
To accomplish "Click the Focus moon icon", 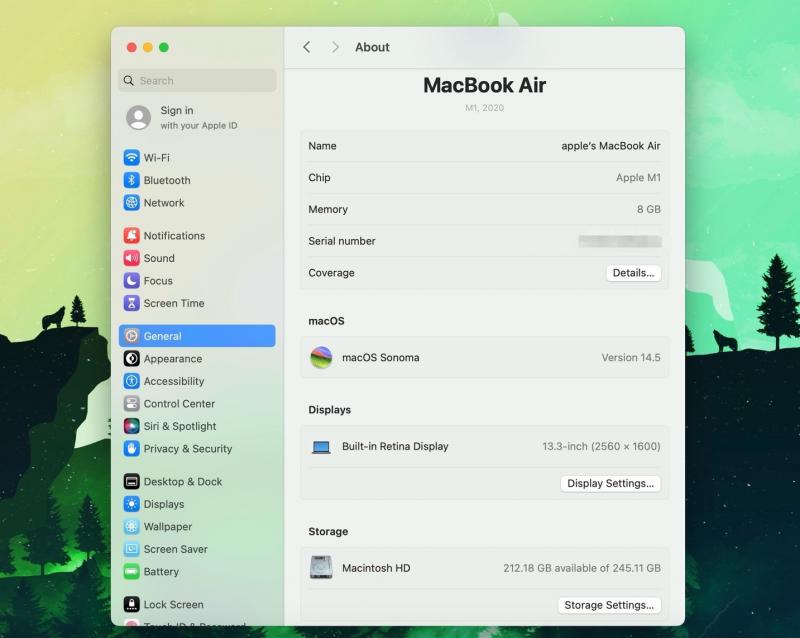I will 132,280.
